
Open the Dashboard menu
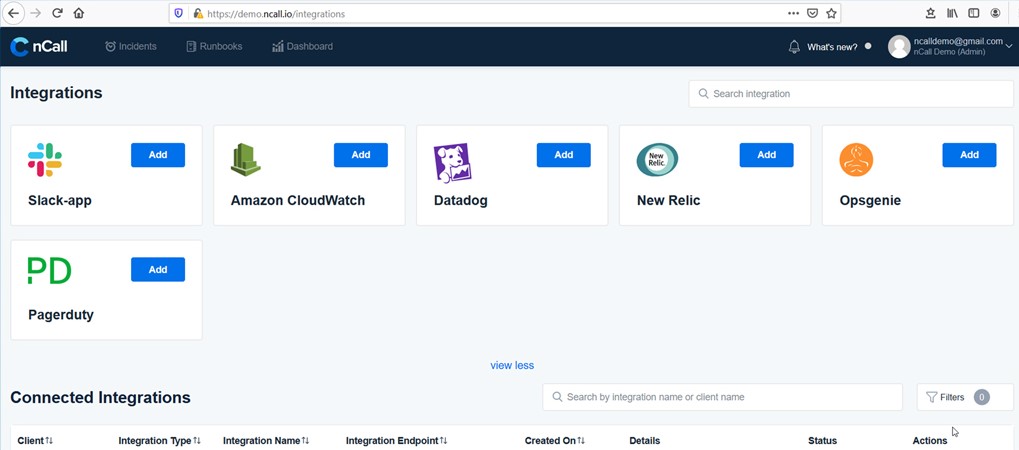click(x=302, y=46)
